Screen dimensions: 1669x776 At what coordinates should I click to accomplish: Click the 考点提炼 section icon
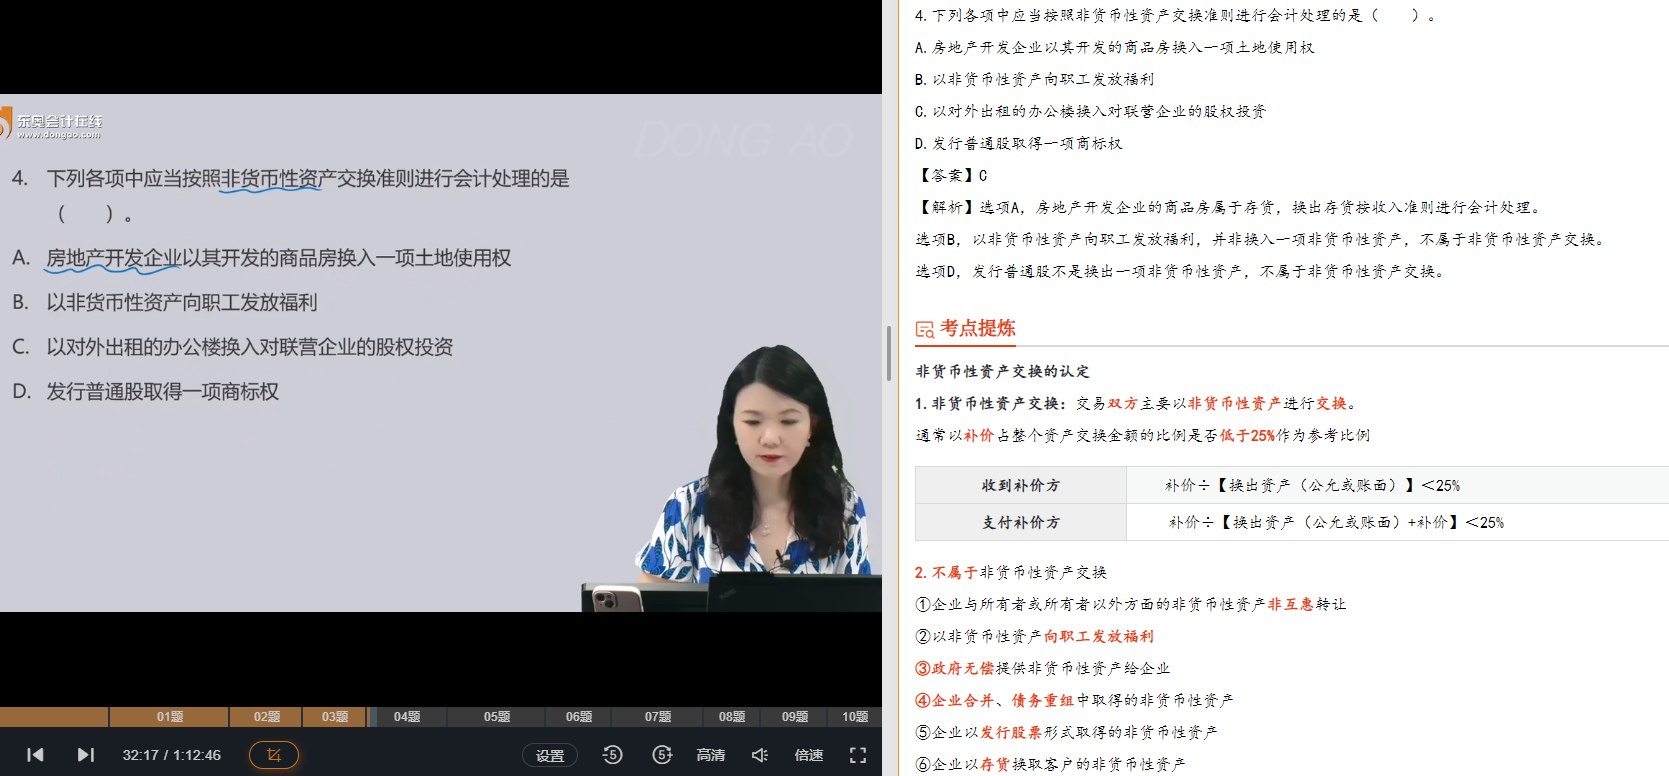coord(925,329)
